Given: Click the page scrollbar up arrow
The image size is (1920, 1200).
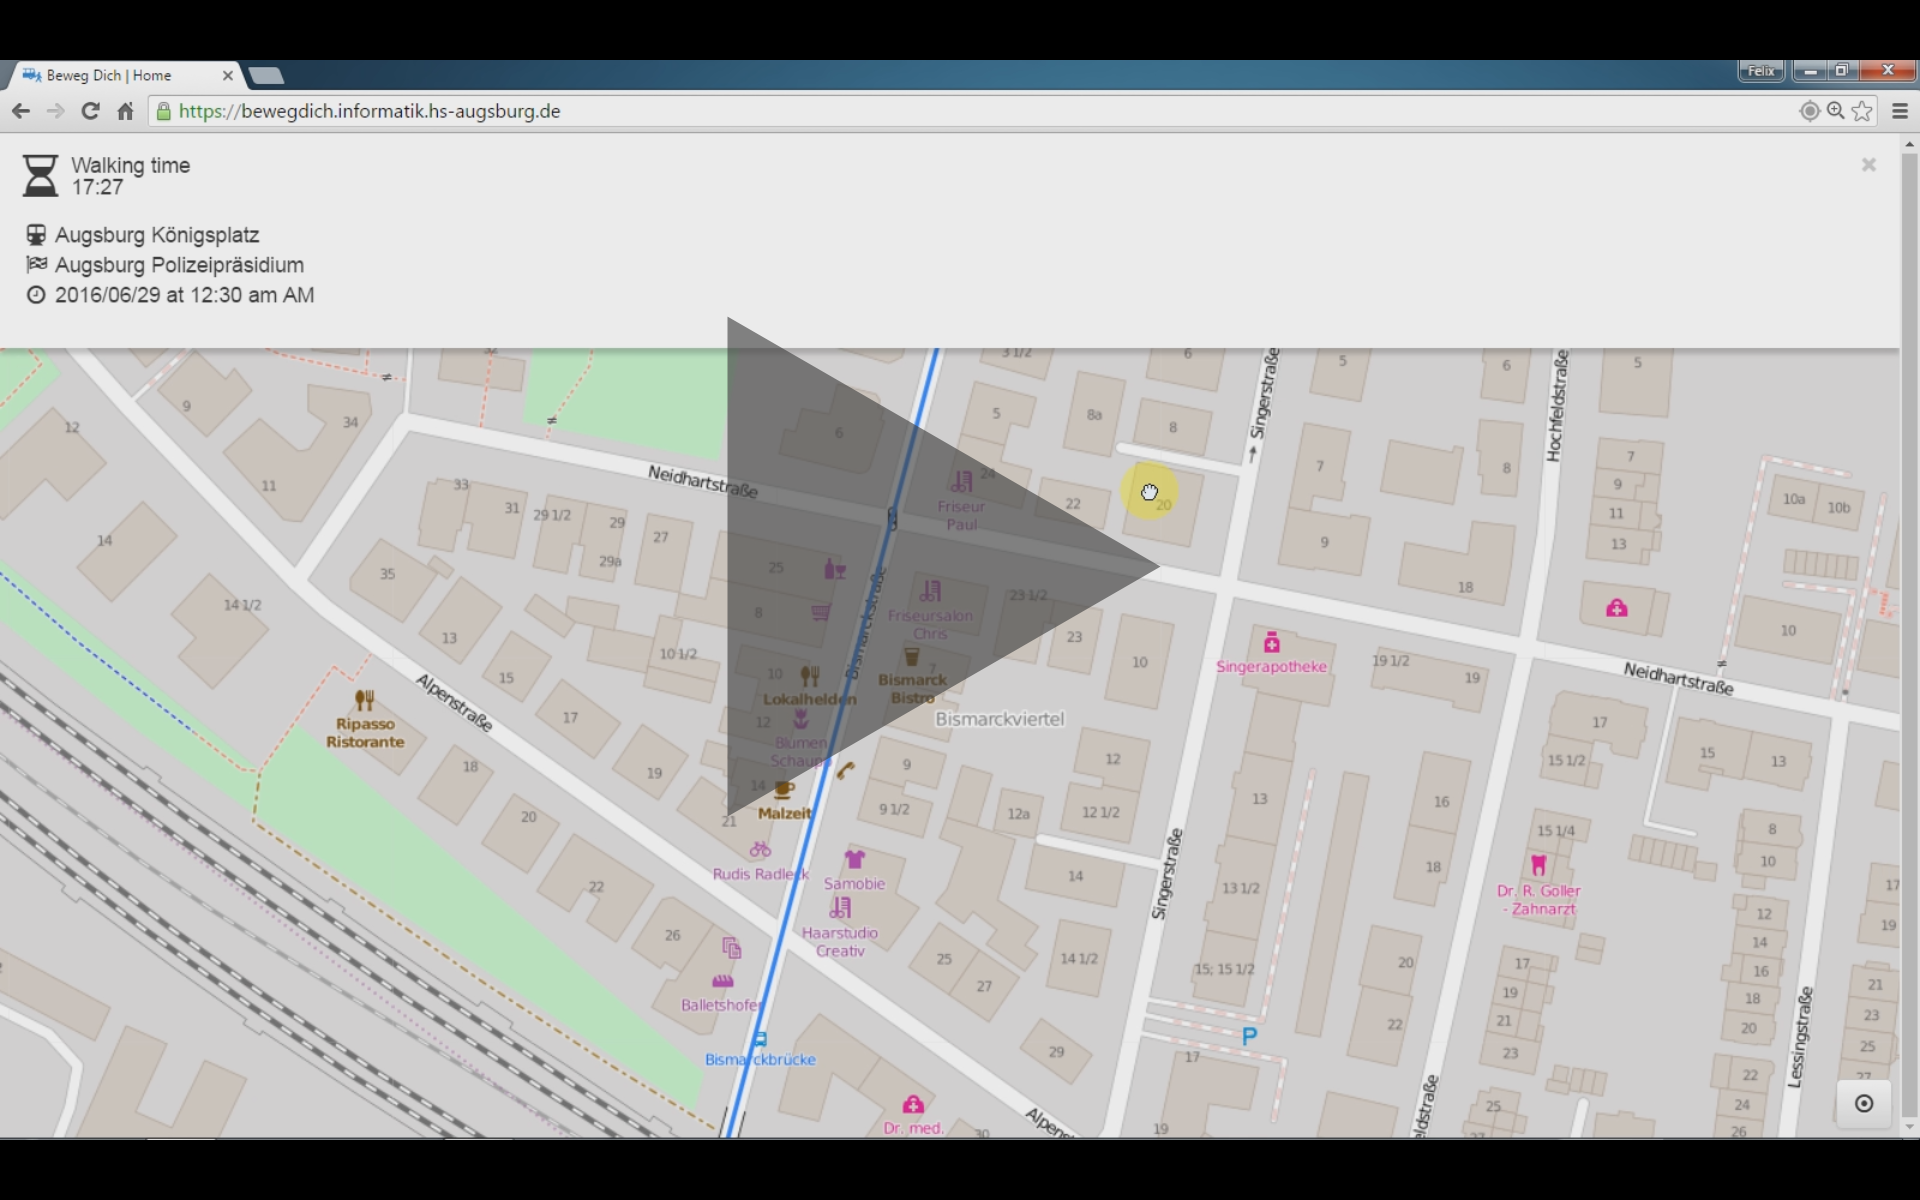Looking at the screenshot, I should coord(1909,145).
